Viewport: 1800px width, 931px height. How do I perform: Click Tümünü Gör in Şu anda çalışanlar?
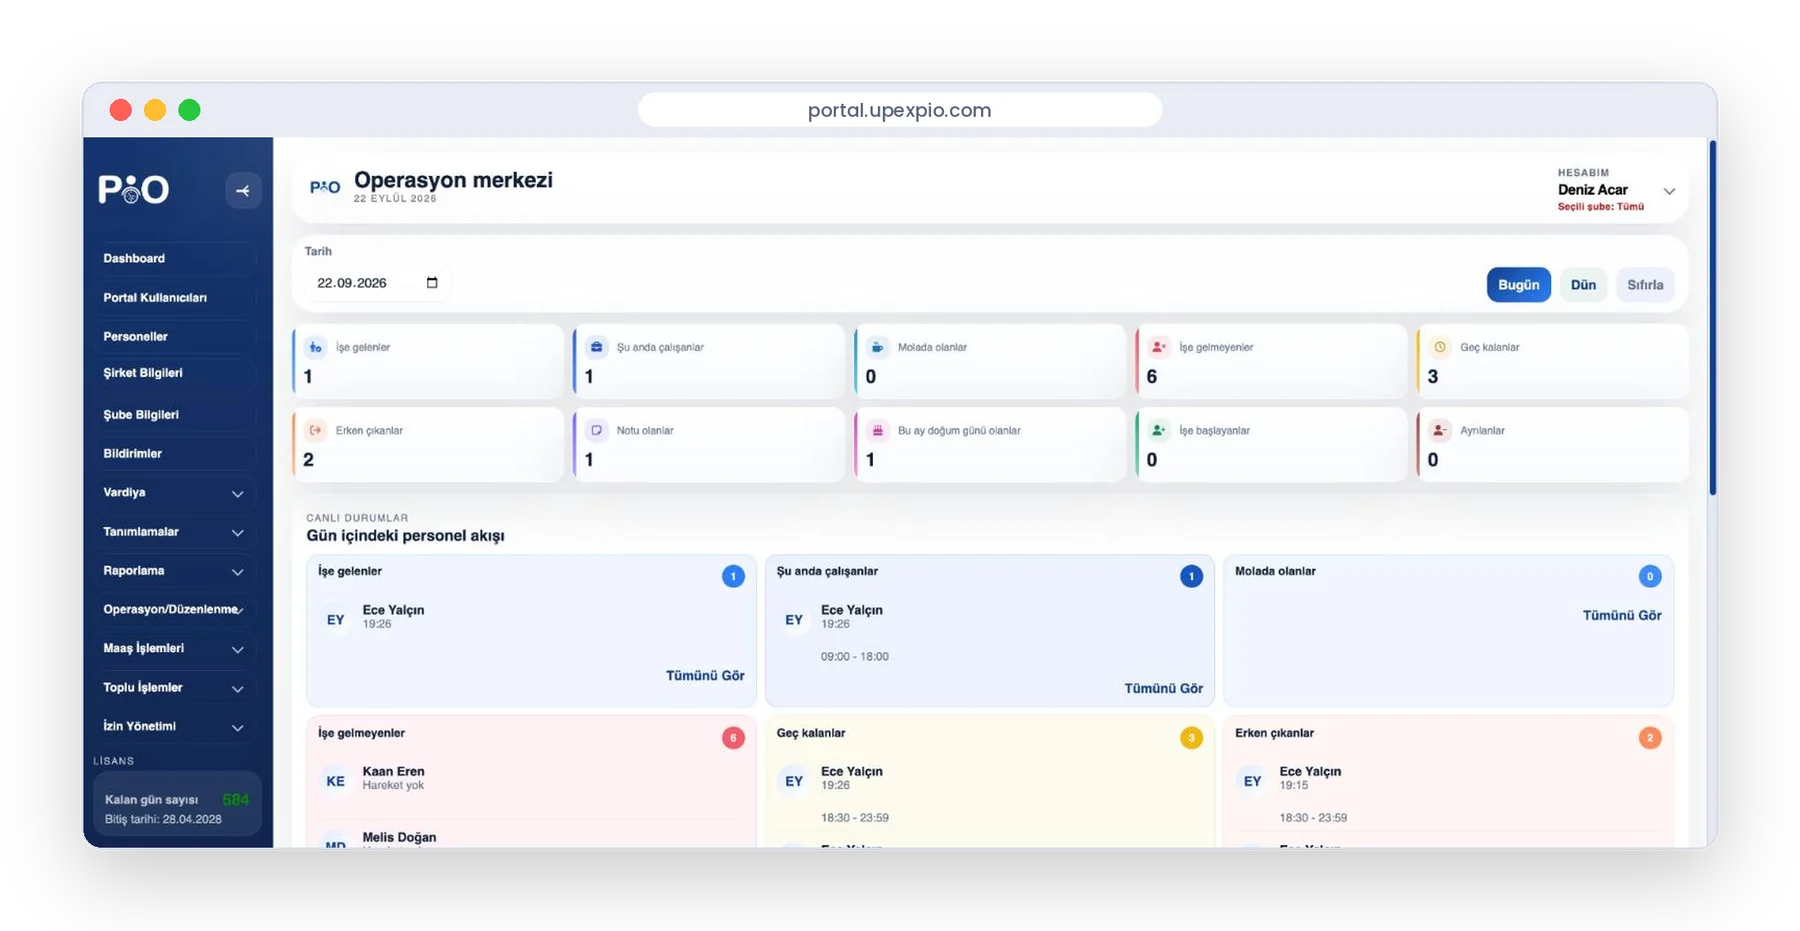[x=1163, y=688]
